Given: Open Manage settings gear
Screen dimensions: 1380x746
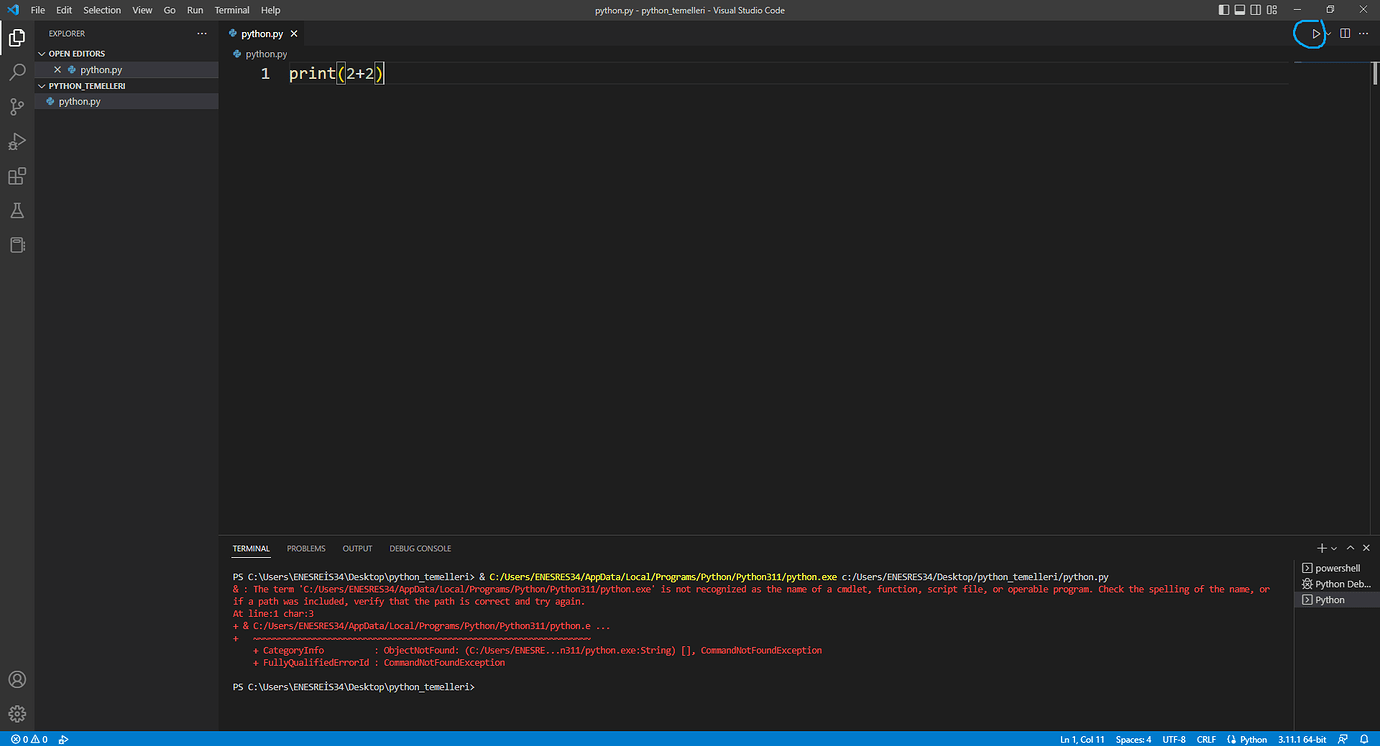Looking at the screenshot, I should pyautogui.click(x=16, y=713).
